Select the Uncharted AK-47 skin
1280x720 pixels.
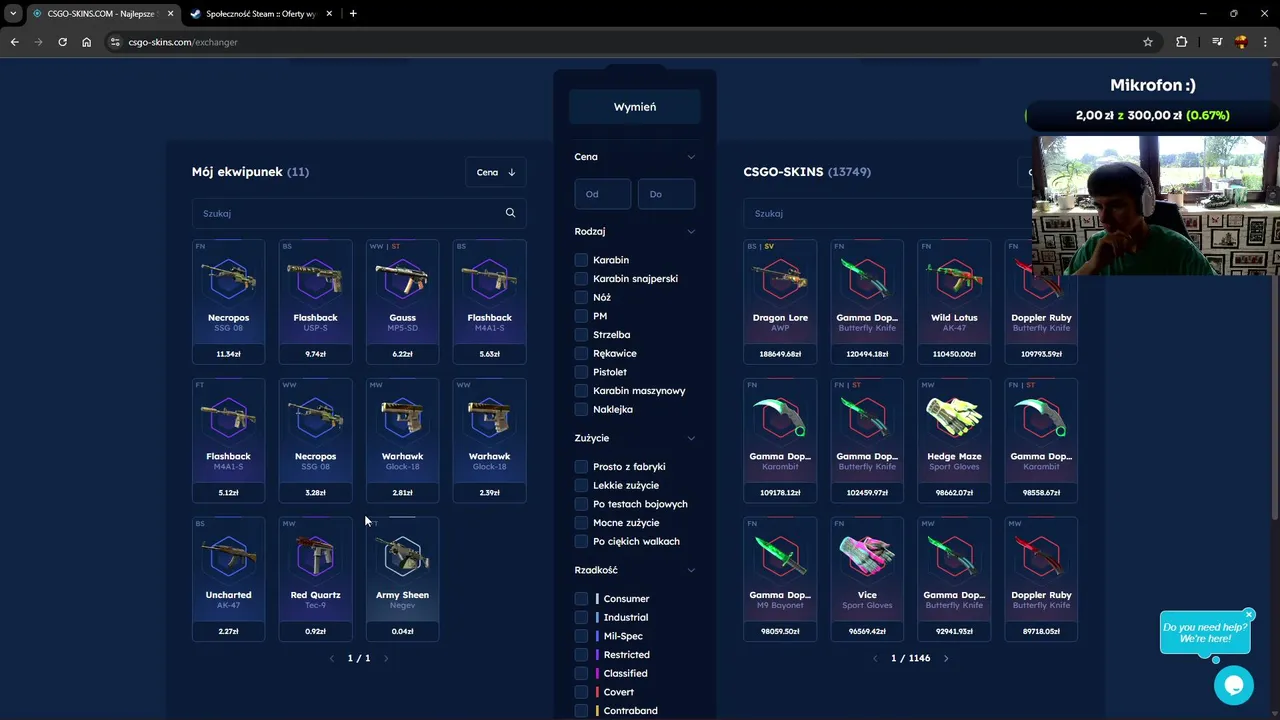coord(229,579)
